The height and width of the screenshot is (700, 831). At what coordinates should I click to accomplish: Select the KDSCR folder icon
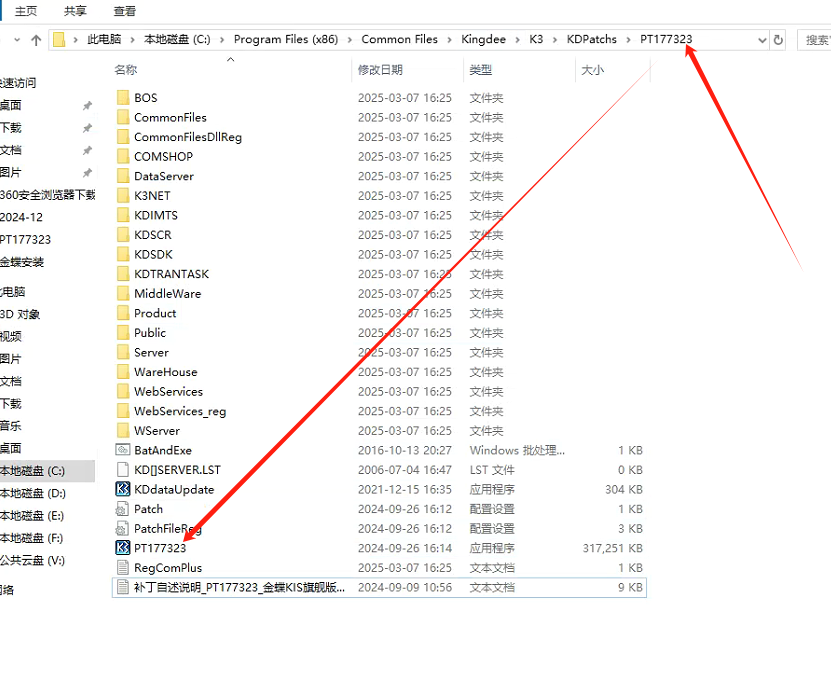pyautogui.click(x=123, y=235)
